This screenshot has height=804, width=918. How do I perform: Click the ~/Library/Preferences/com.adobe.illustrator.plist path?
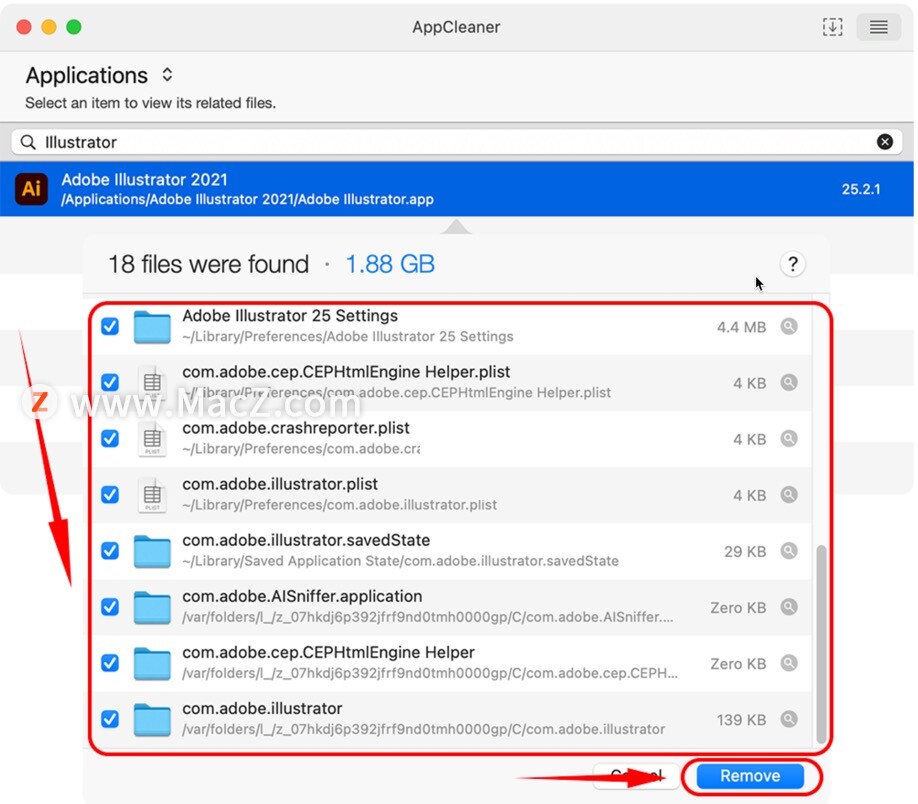point(340,505)
